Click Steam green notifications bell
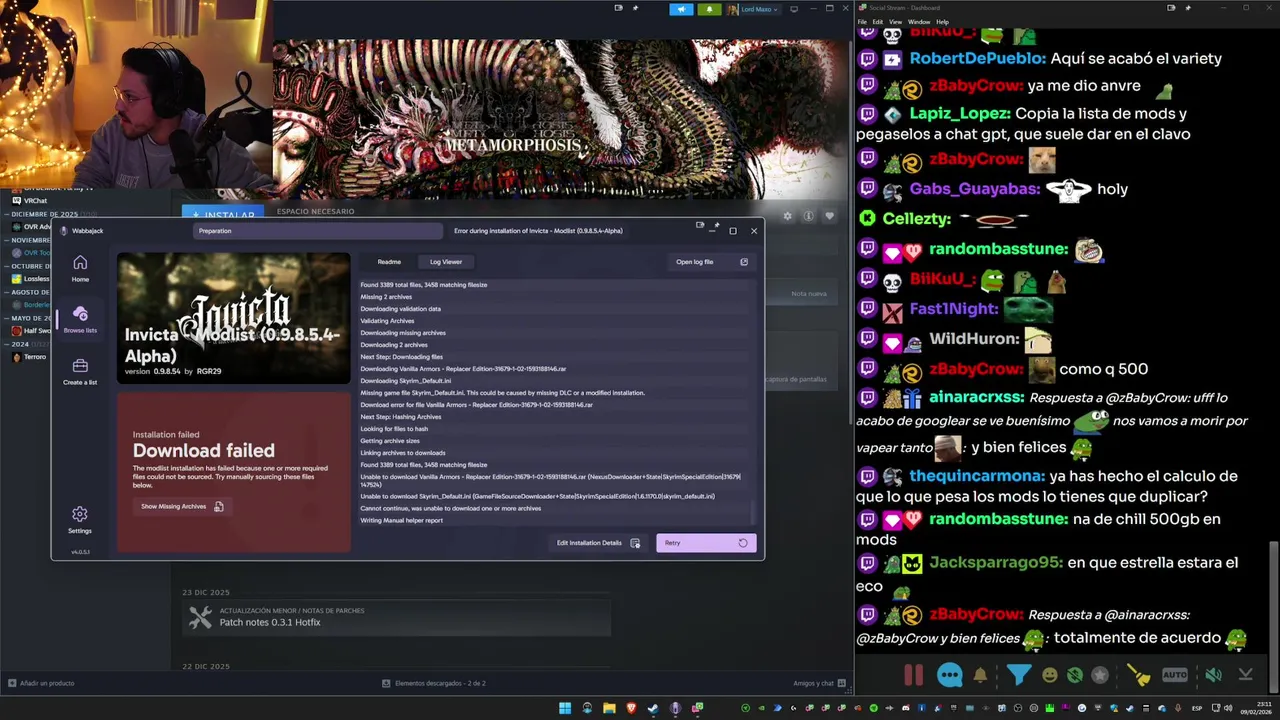The image size is (1280, 720). (709, 9)
